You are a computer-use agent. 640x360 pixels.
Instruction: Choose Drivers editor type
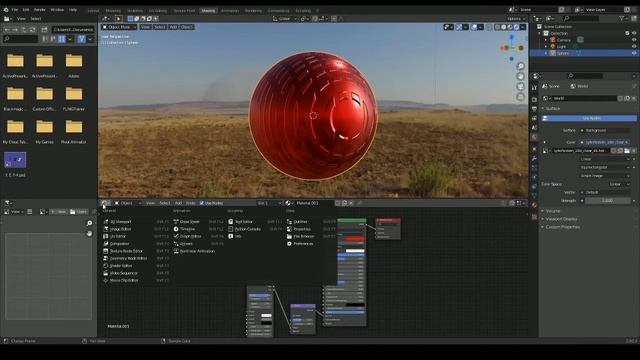click(186, 244)
